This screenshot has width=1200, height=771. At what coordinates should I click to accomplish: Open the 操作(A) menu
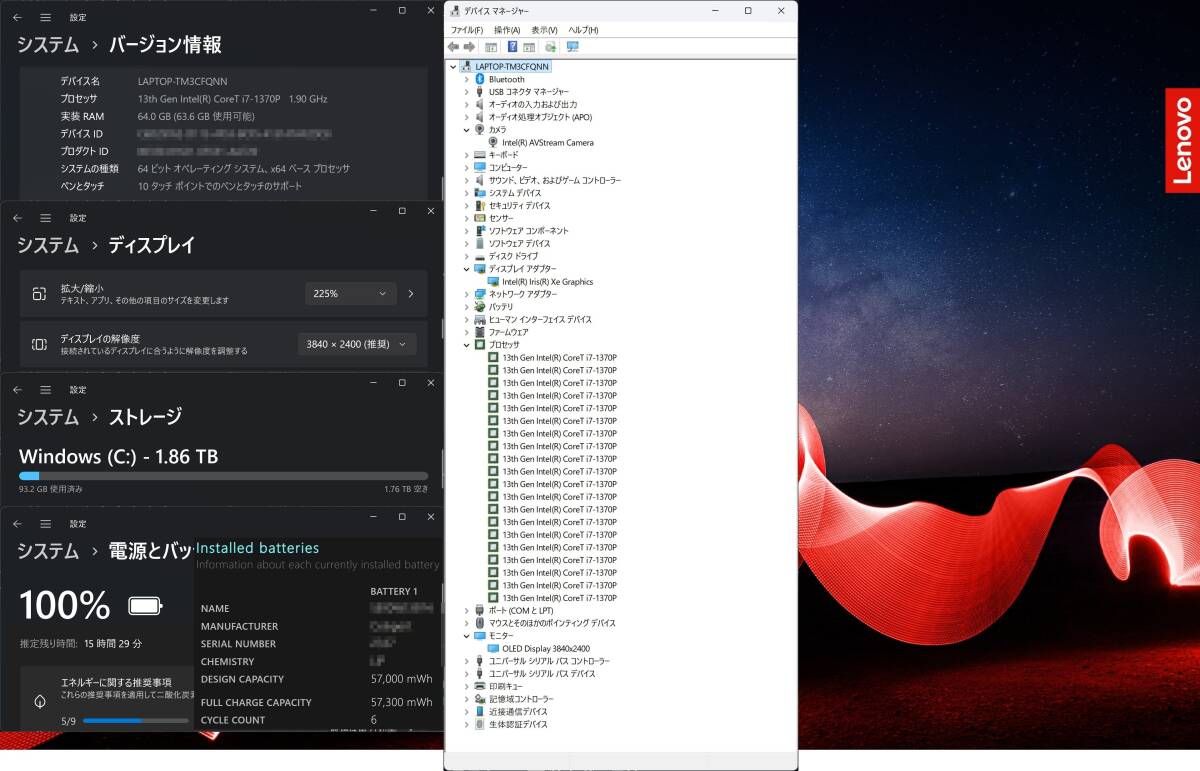[507, 30]
